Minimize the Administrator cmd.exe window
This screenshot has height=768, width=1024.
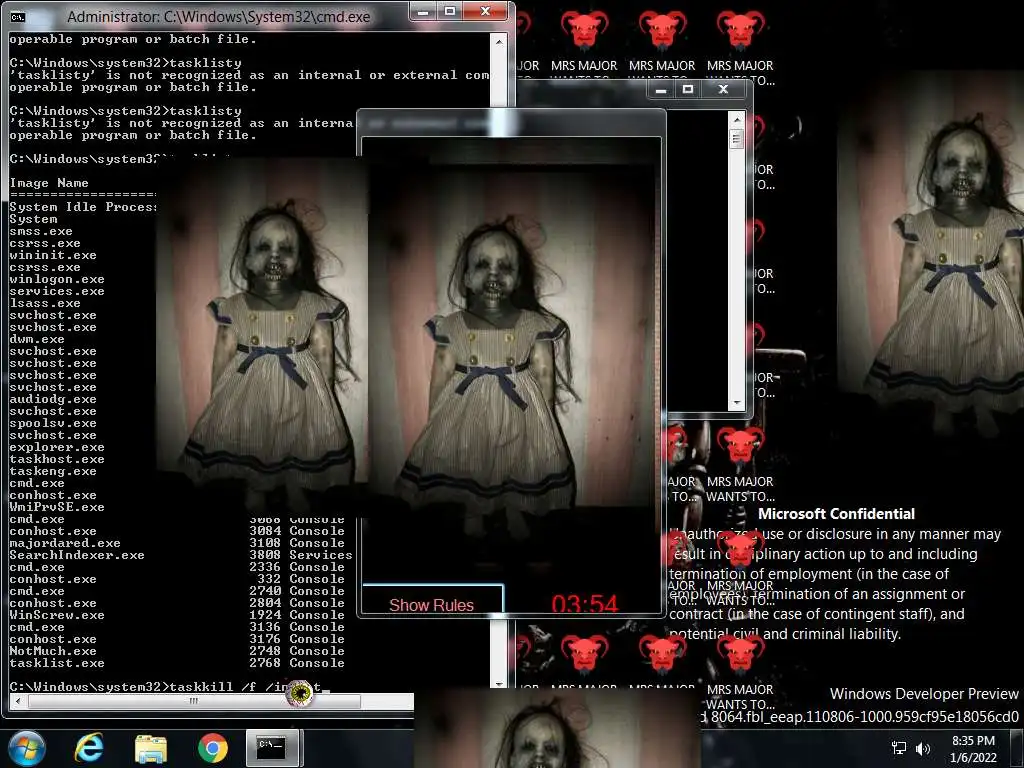[x=423, y=11]
